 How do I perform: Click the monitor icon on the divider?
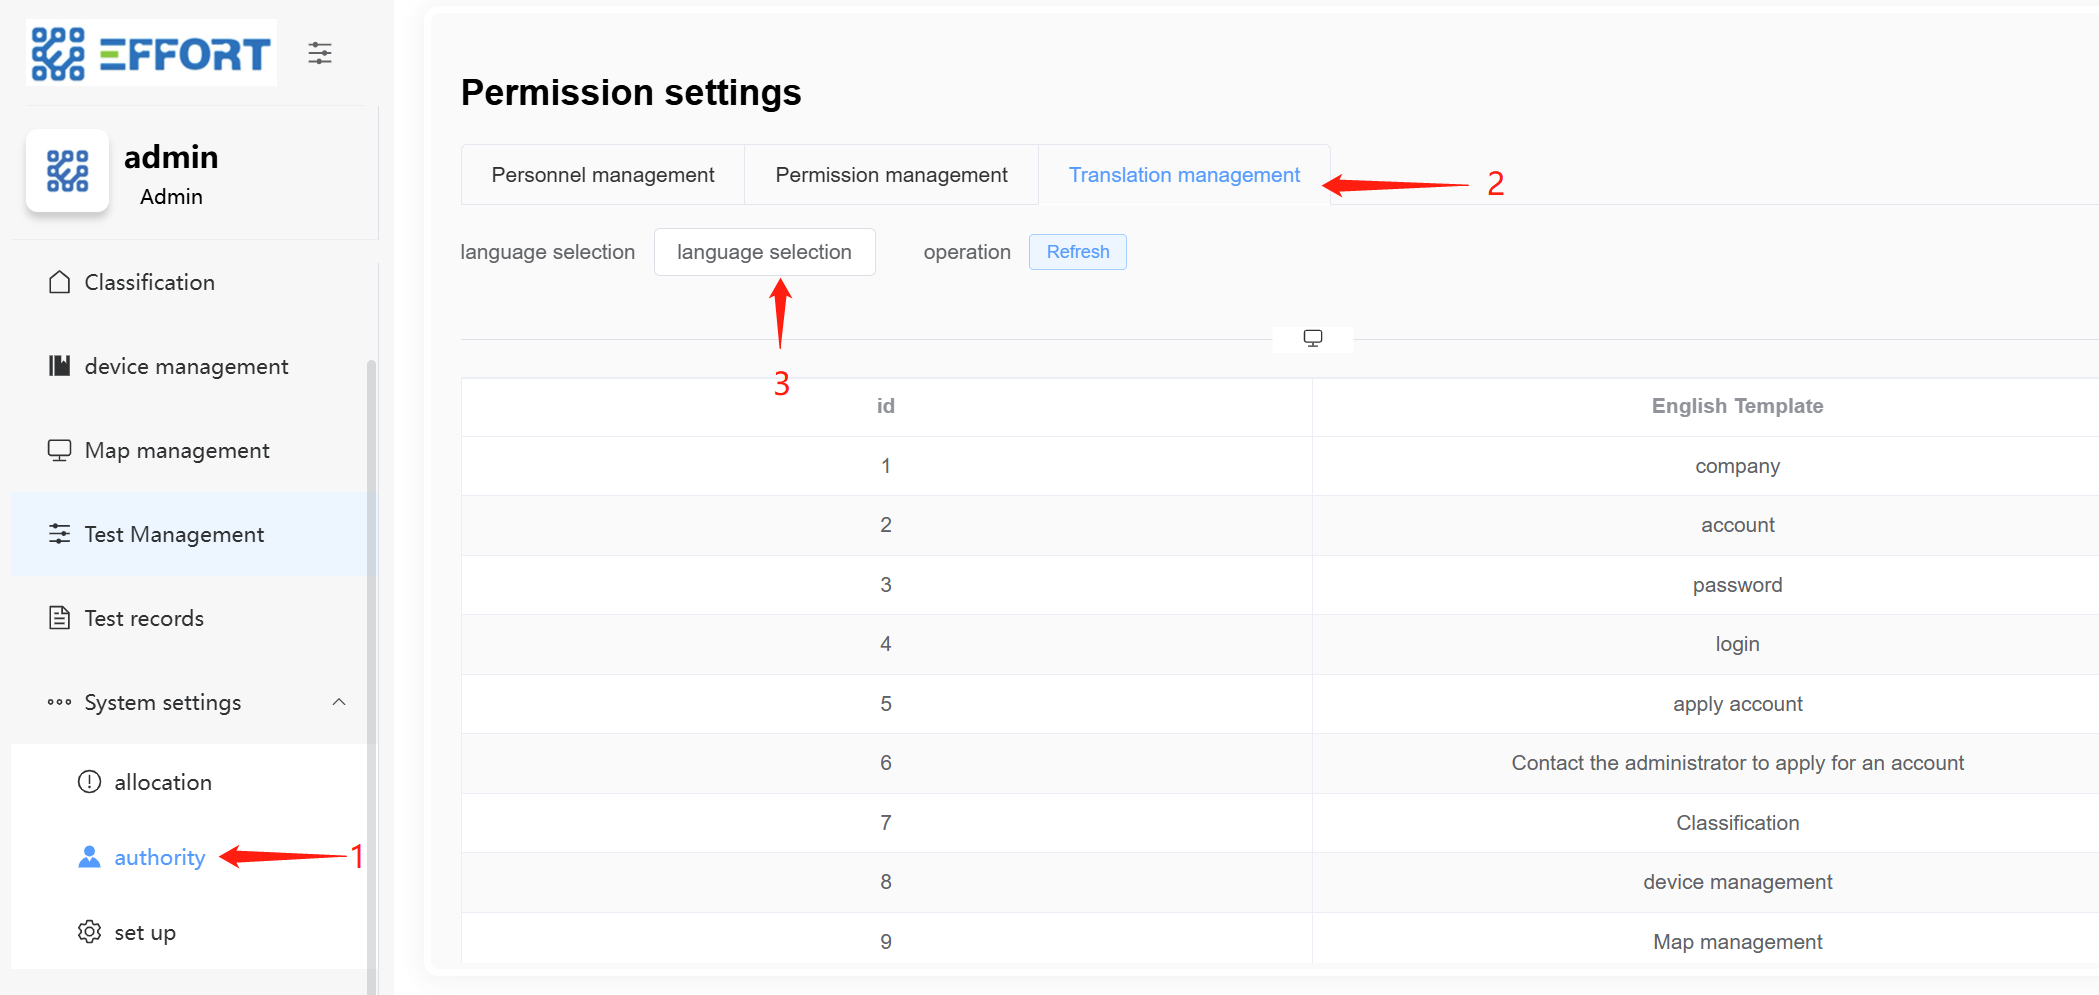click(1313, 339)
